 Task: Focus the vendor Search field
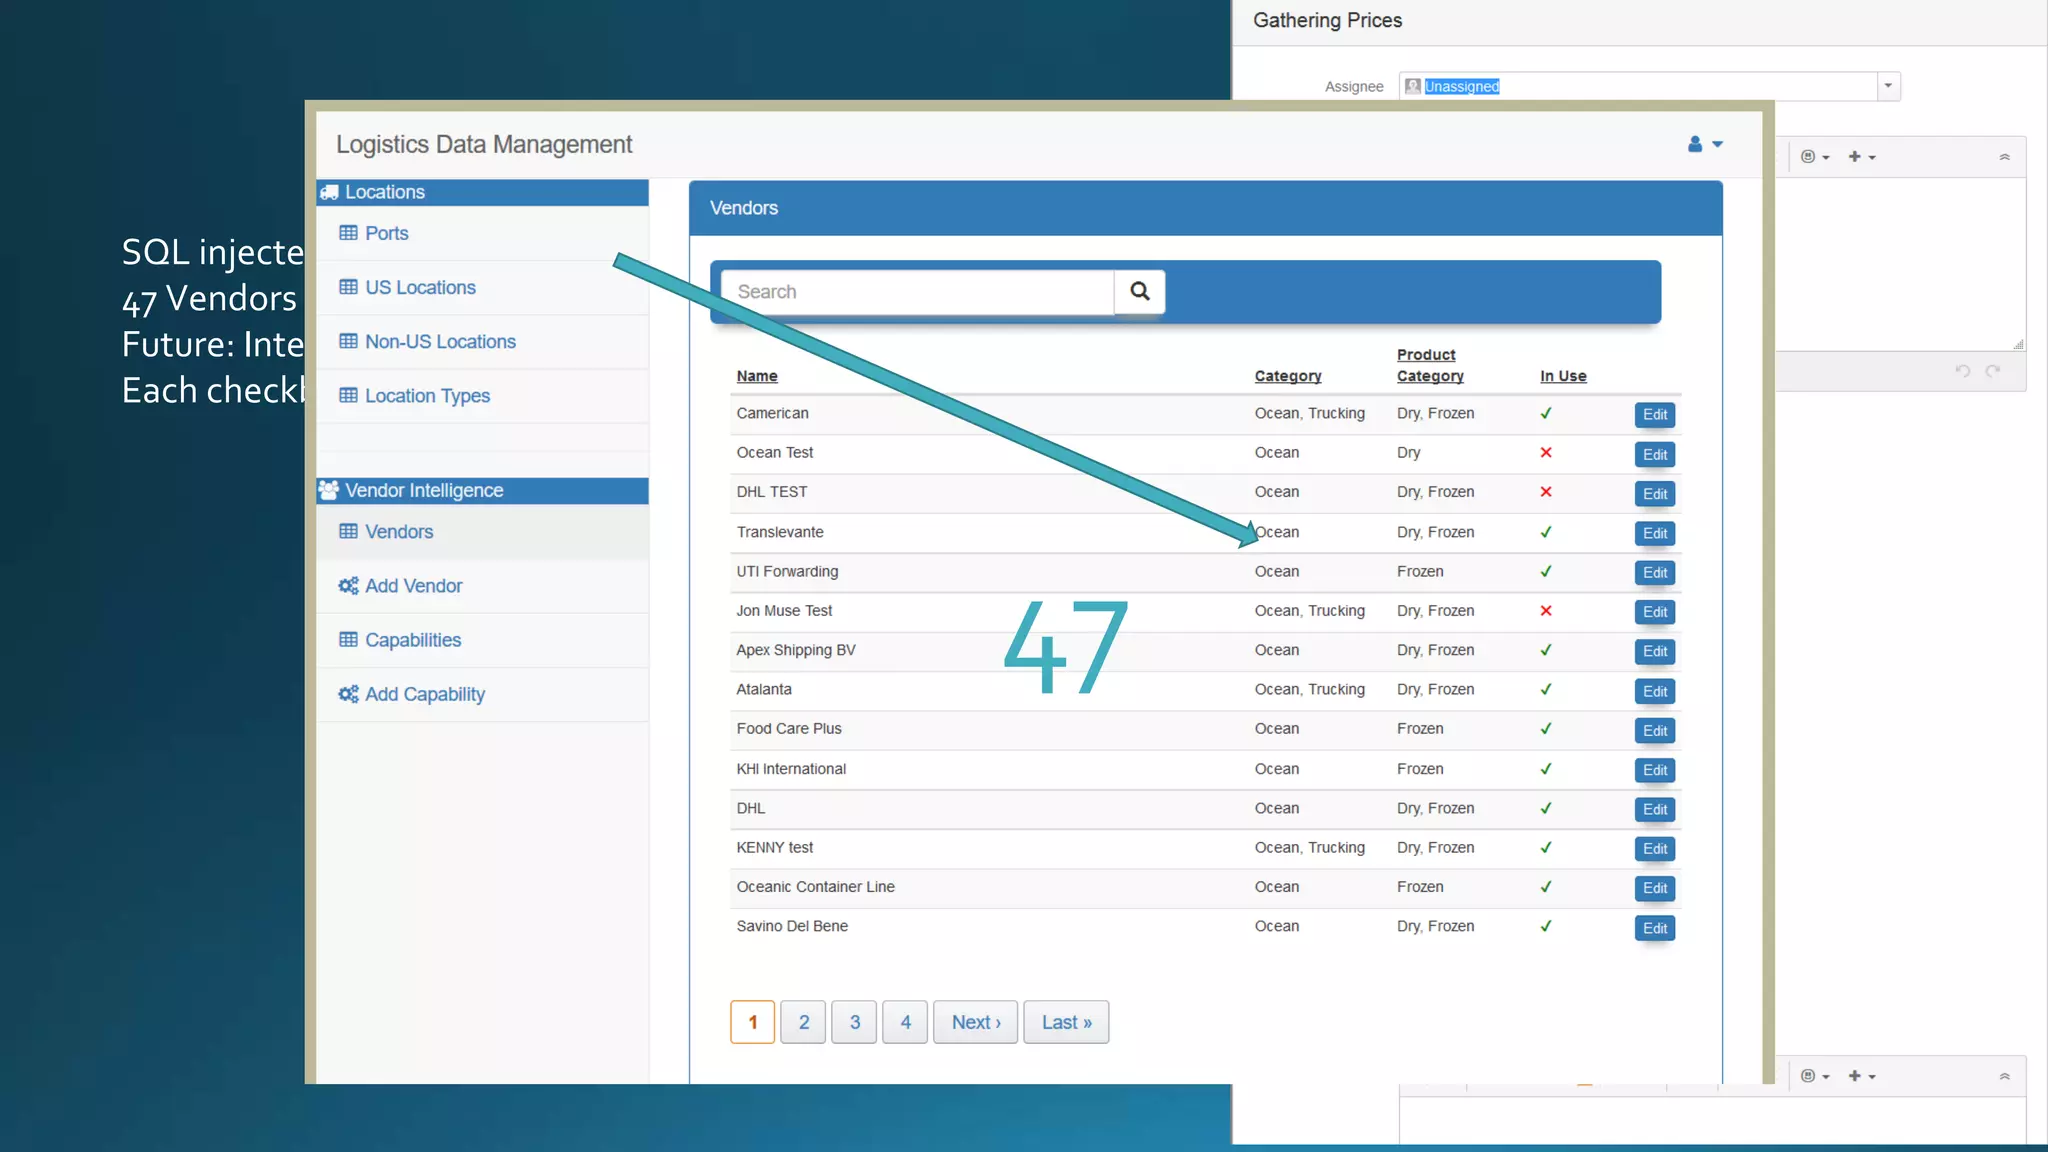tap(917, 291)
